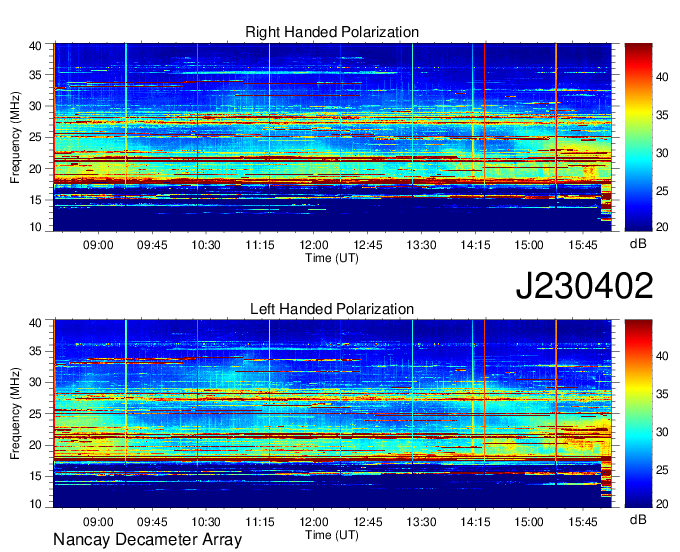Image resolution: width=680 pixels, height=552 pixels.
Task: Click the 30 dB label on left-handed colorbar
Action: (662, 432)
